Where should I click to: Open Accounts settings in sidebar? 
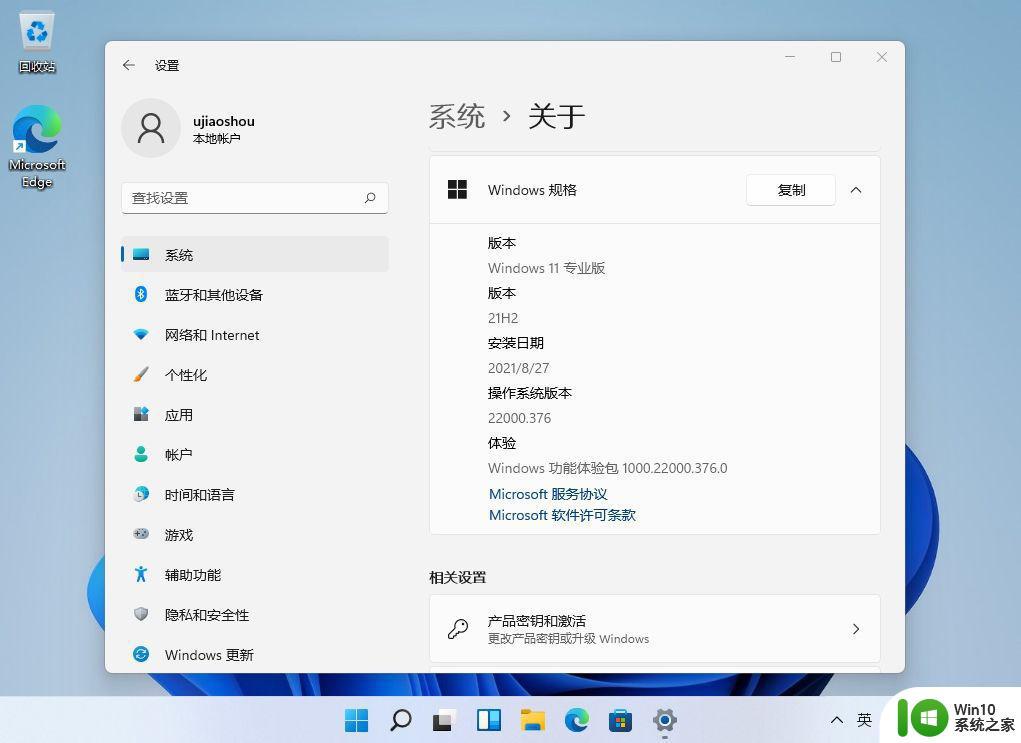point(178,455)
